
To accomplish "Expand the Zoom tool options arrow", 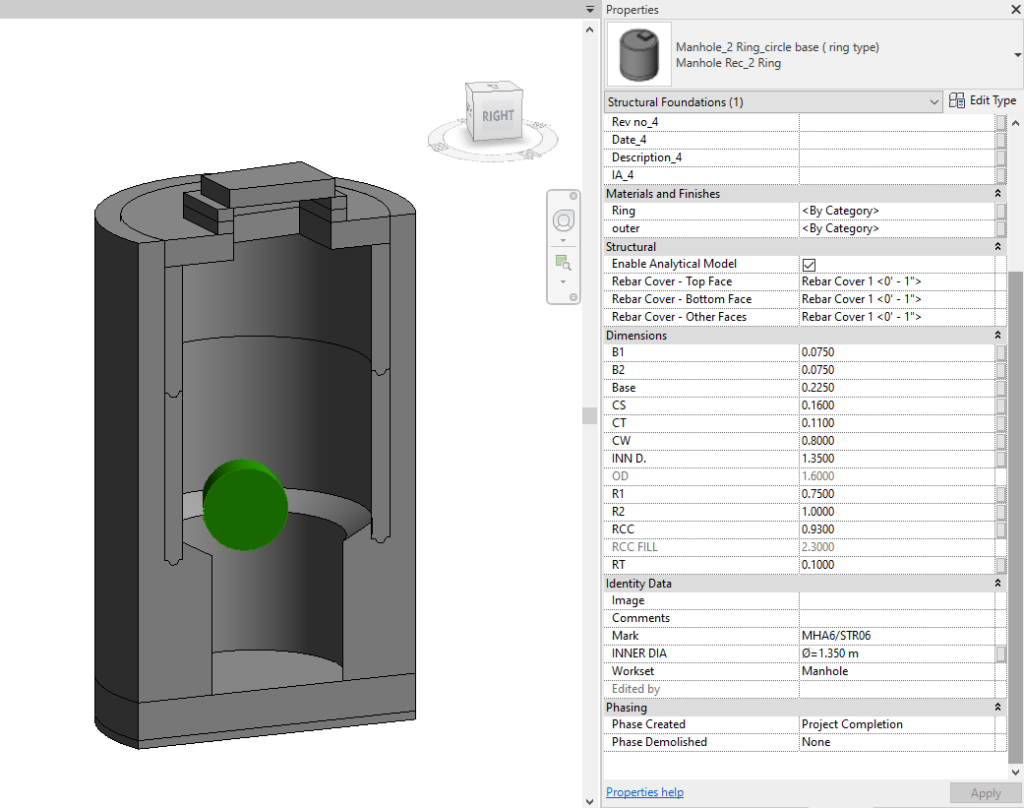I will point(563,281).
